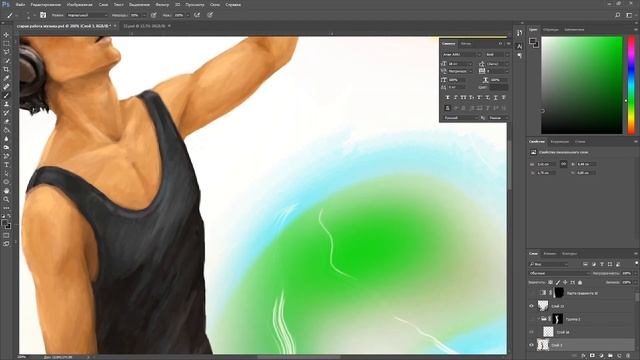Select the Crop tool
This screenshot has height=360, width=640.
click(x=6, y=69)
